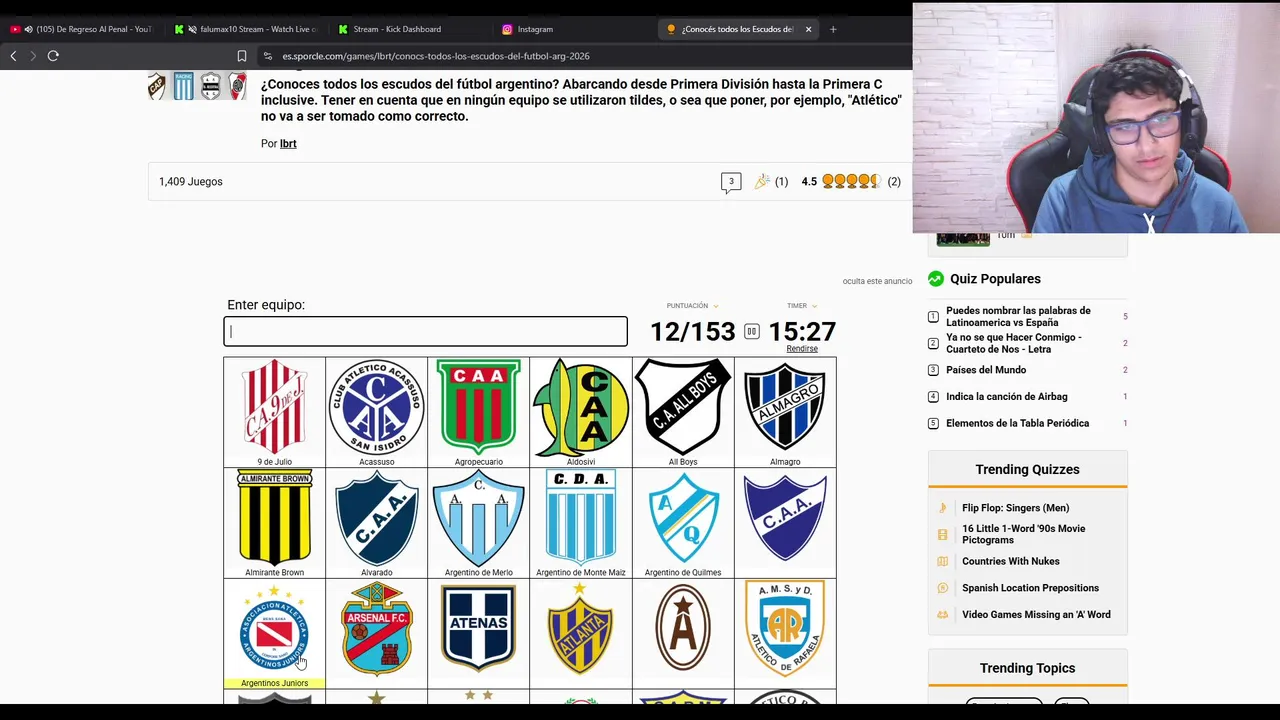Open quiz Indica la canción de Airbag
Image resolution: width=1280 pixels, height=720 pixels.
click(x=1006, y=397)
